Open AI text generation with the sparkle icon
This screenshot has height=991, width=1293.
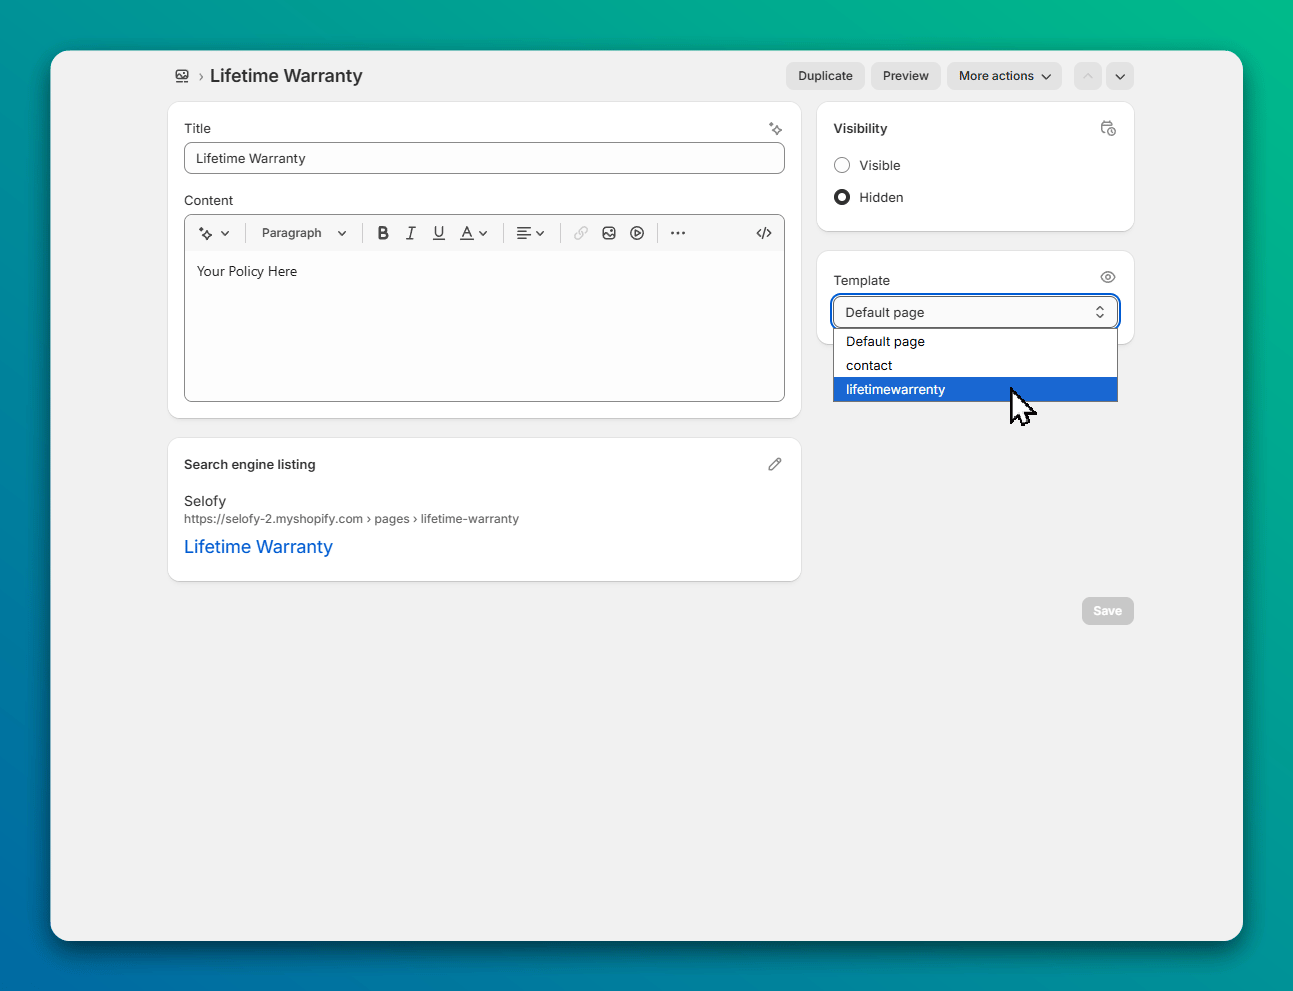point(775,129)
